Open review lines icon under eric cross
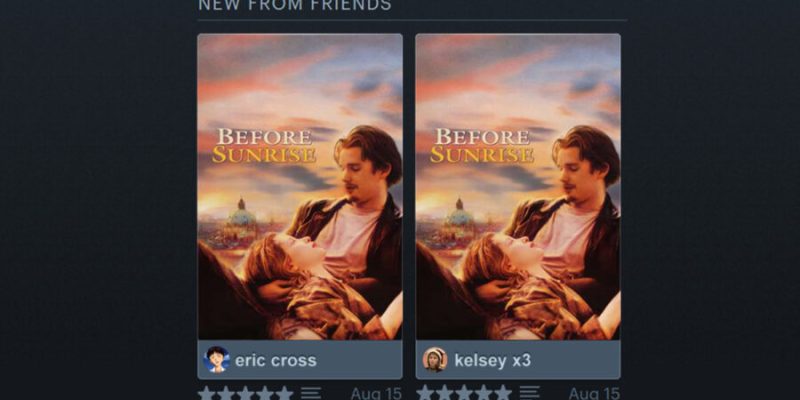This screenshot has height=400, width=800. pos(311,393)
